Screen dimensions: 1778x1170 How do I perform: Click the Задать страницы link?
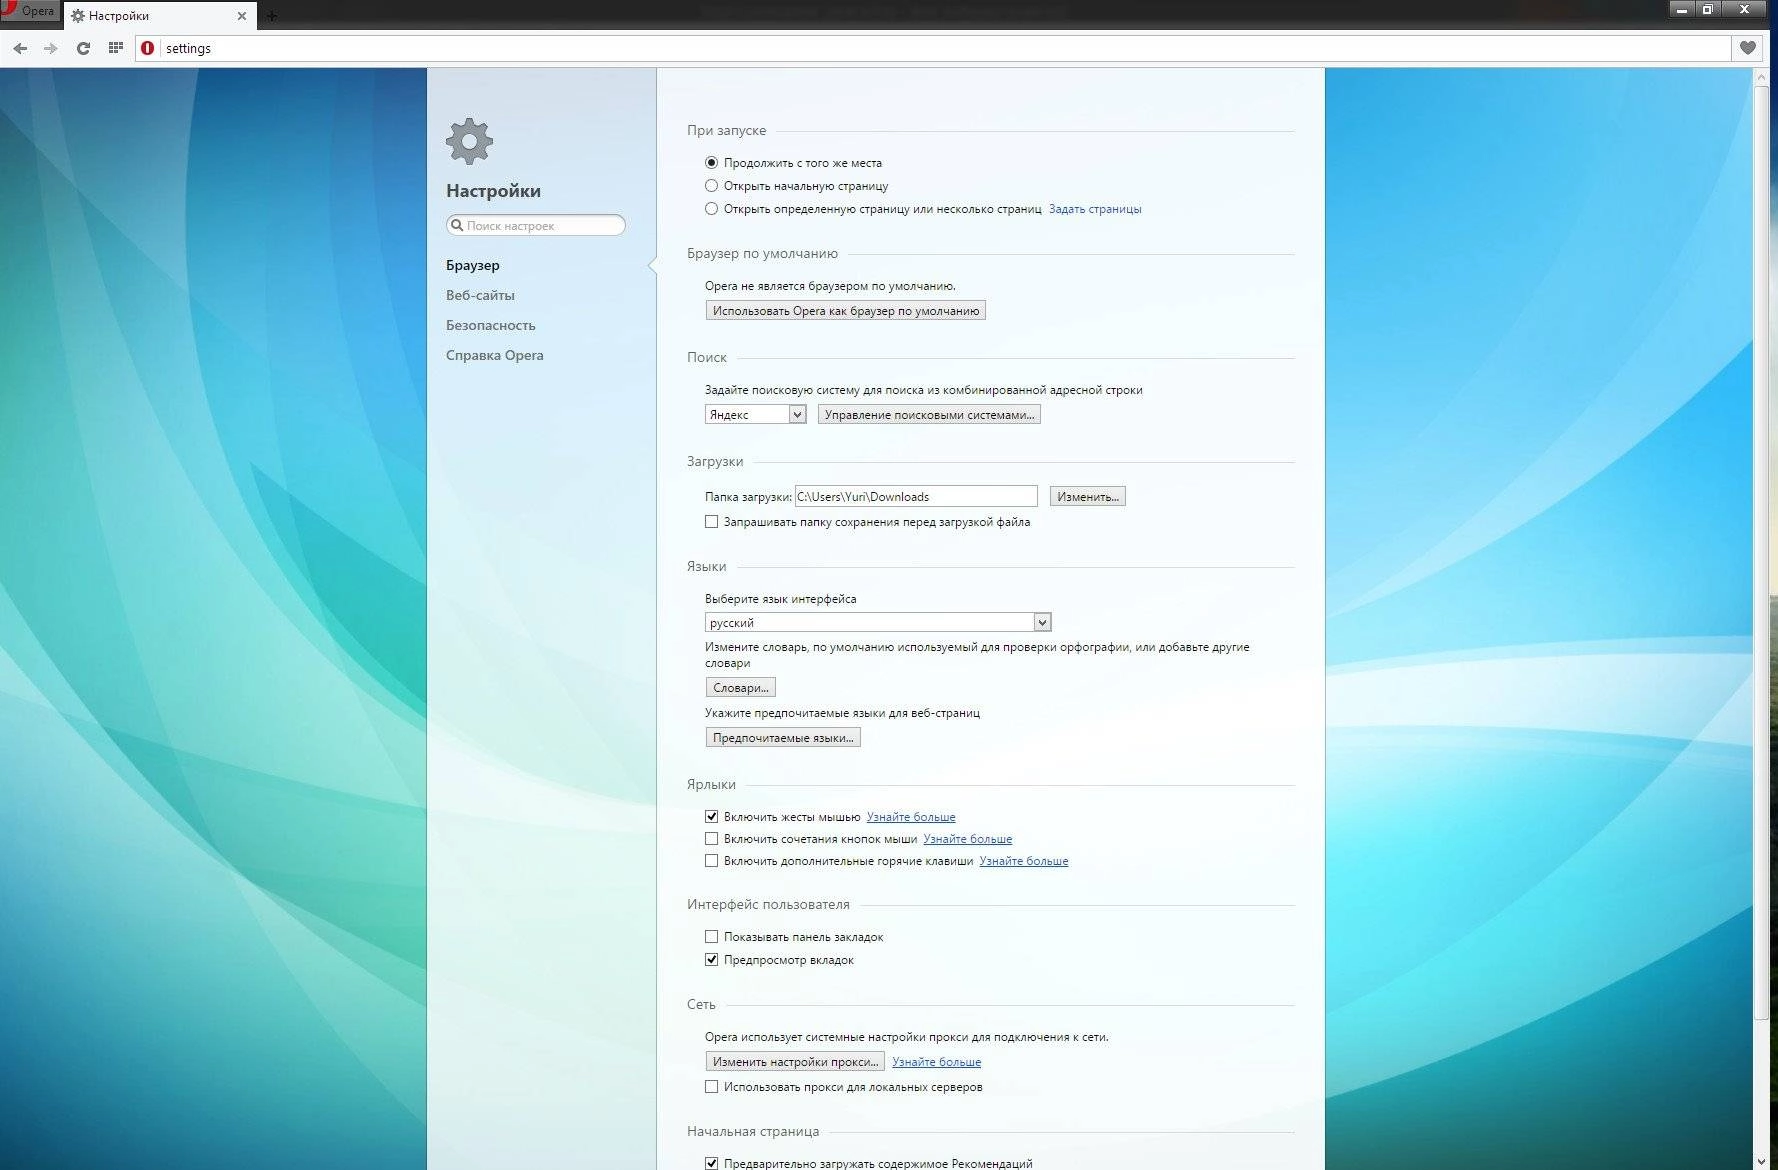tap(1095, 209)
